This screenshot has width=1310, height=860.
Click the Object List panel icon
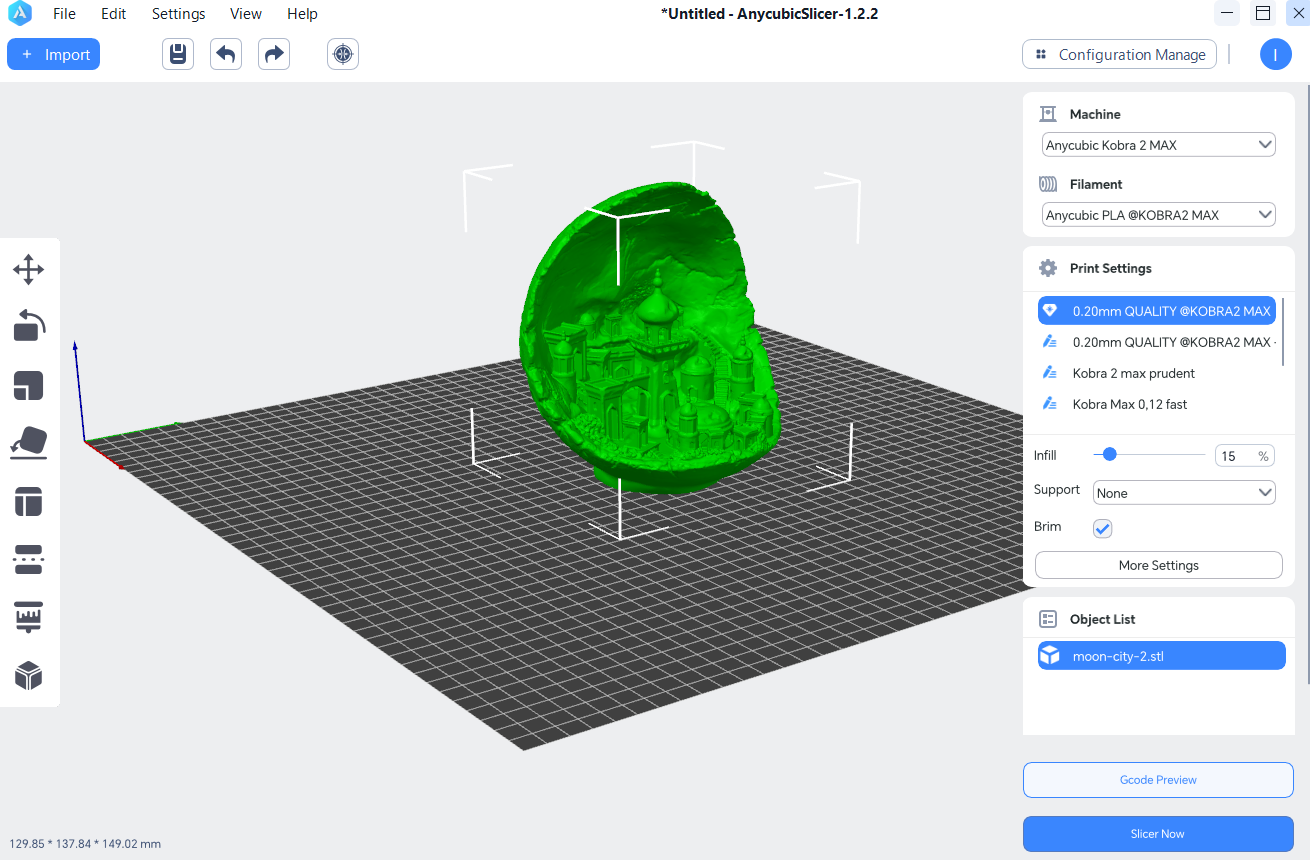click(1048, 619)
